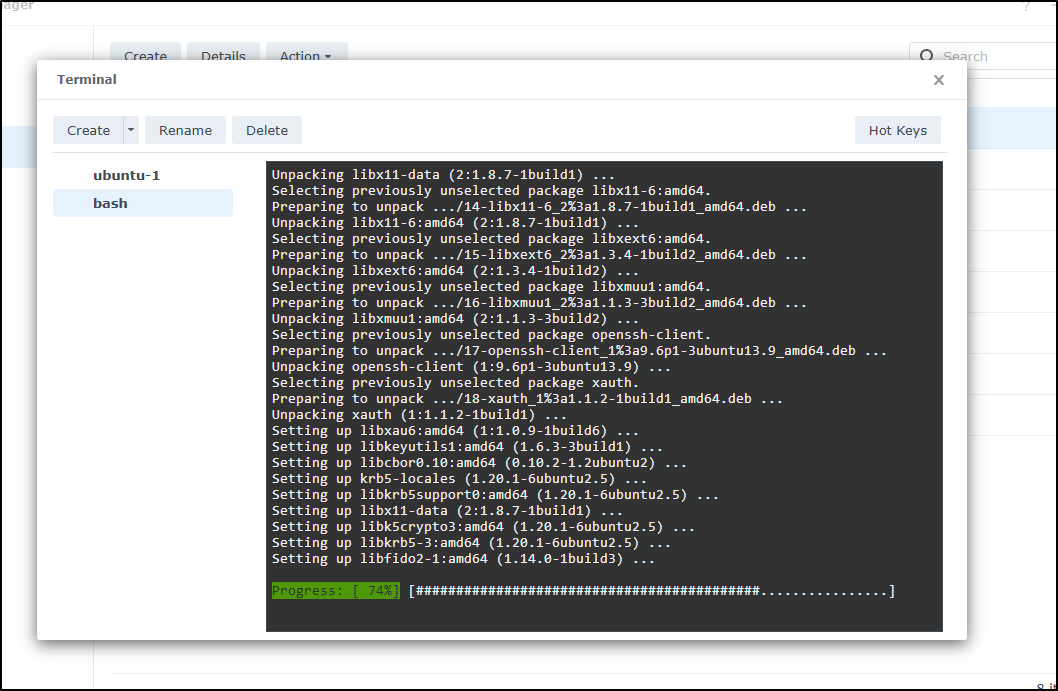This screenshot has width=1058, height=691.
Task: Open the Hot Keys menu
Action: tap(897, 130)
